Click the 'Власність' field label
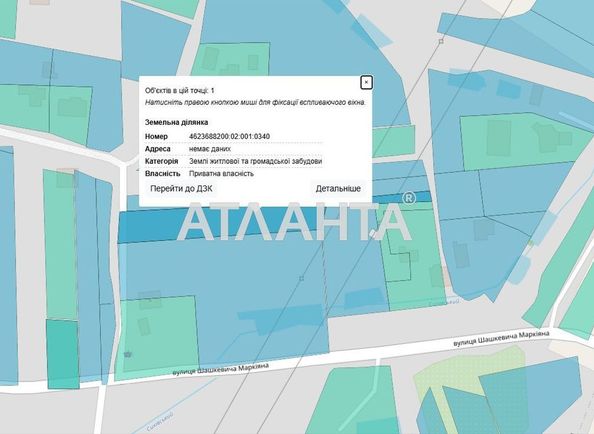The width and height of the screenshot is (594, 434). (163, 174)
